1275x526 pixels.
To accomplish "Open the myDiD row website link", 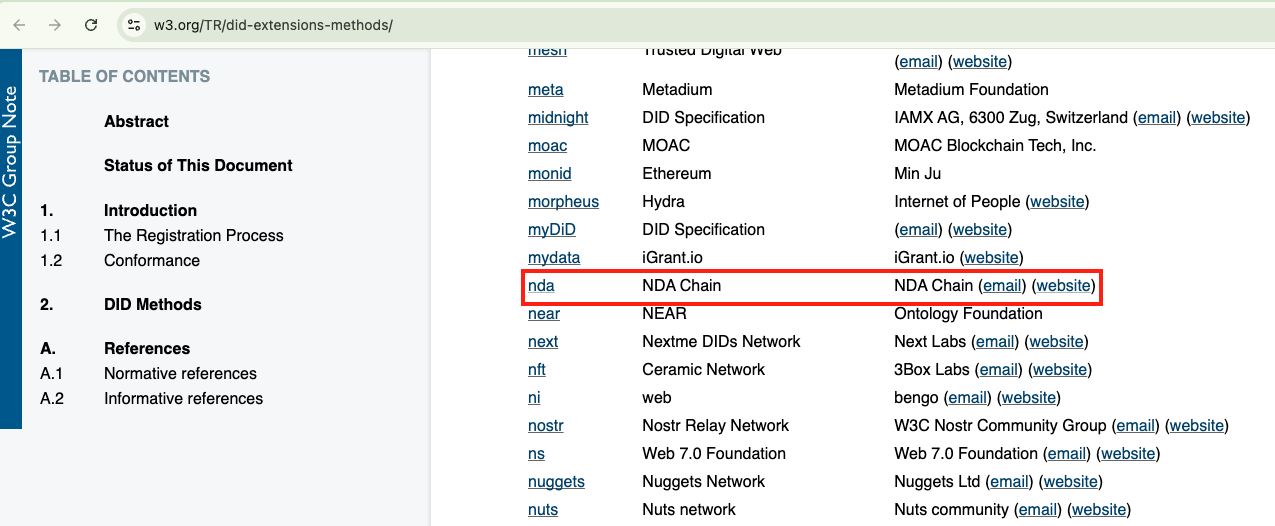I will click(x=980, y=229).
